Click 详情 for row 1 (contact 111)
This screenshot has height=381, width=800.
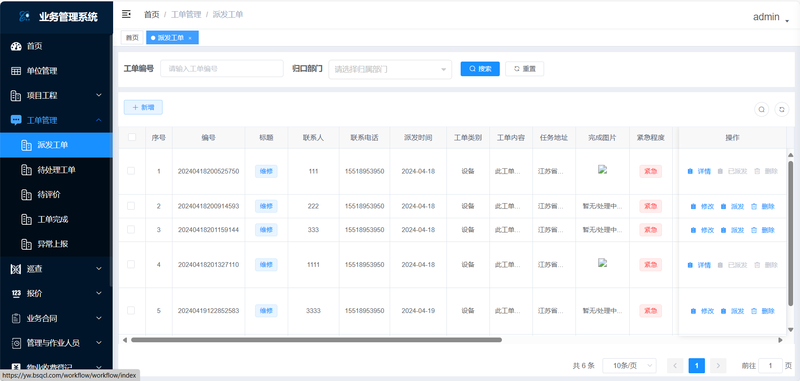click(x=699, y=171)
